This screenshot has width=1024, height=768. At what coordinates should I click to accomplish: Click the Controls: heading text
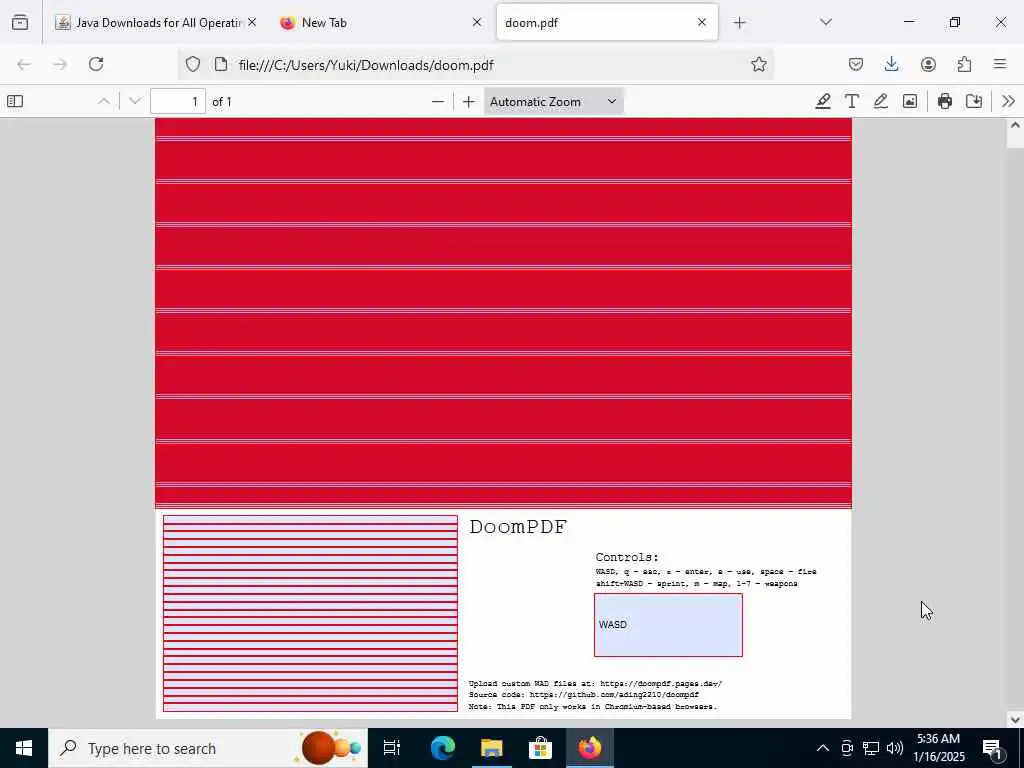[627, 557]
